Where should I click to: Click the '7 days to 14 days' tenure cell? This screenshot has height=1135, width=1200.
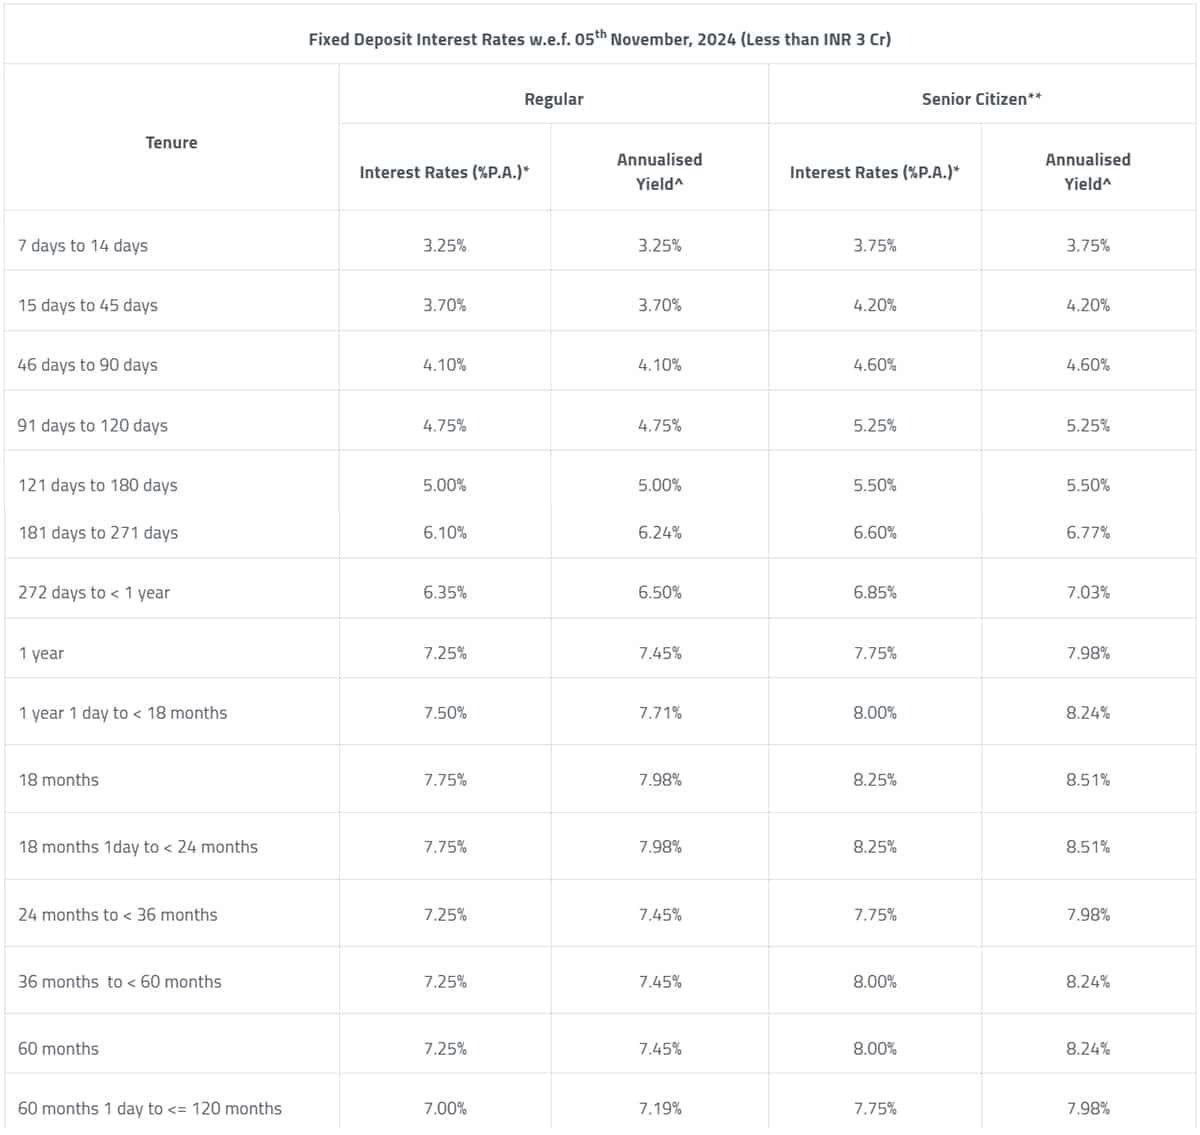[83, 246]
